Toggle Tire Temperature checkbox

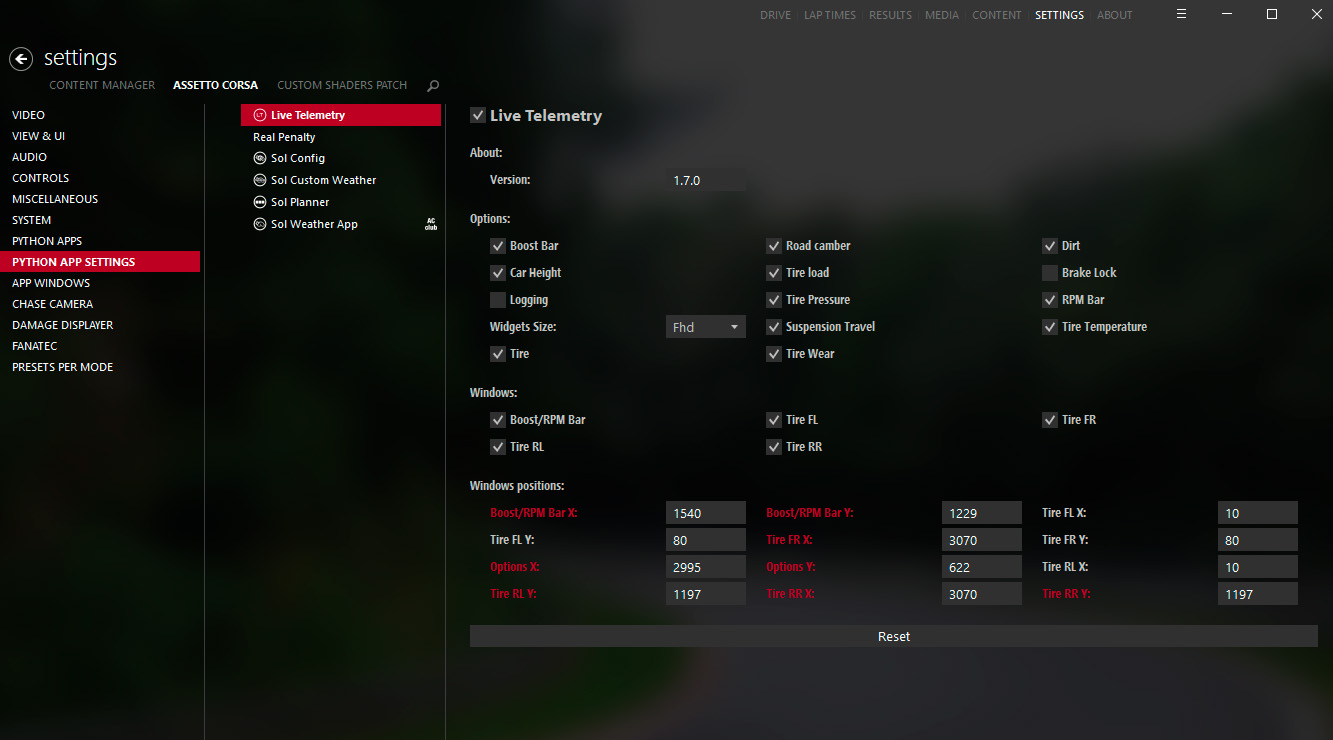(x=1050, y=327)
